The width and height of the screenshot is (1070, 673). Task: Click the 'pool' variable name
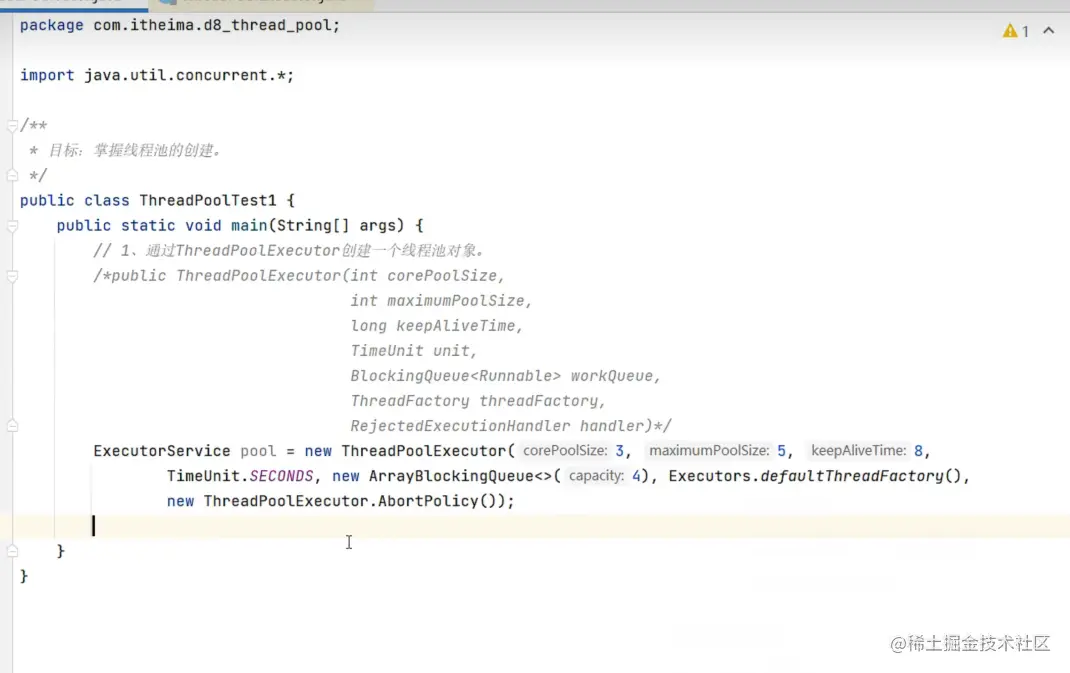[258, 451]
